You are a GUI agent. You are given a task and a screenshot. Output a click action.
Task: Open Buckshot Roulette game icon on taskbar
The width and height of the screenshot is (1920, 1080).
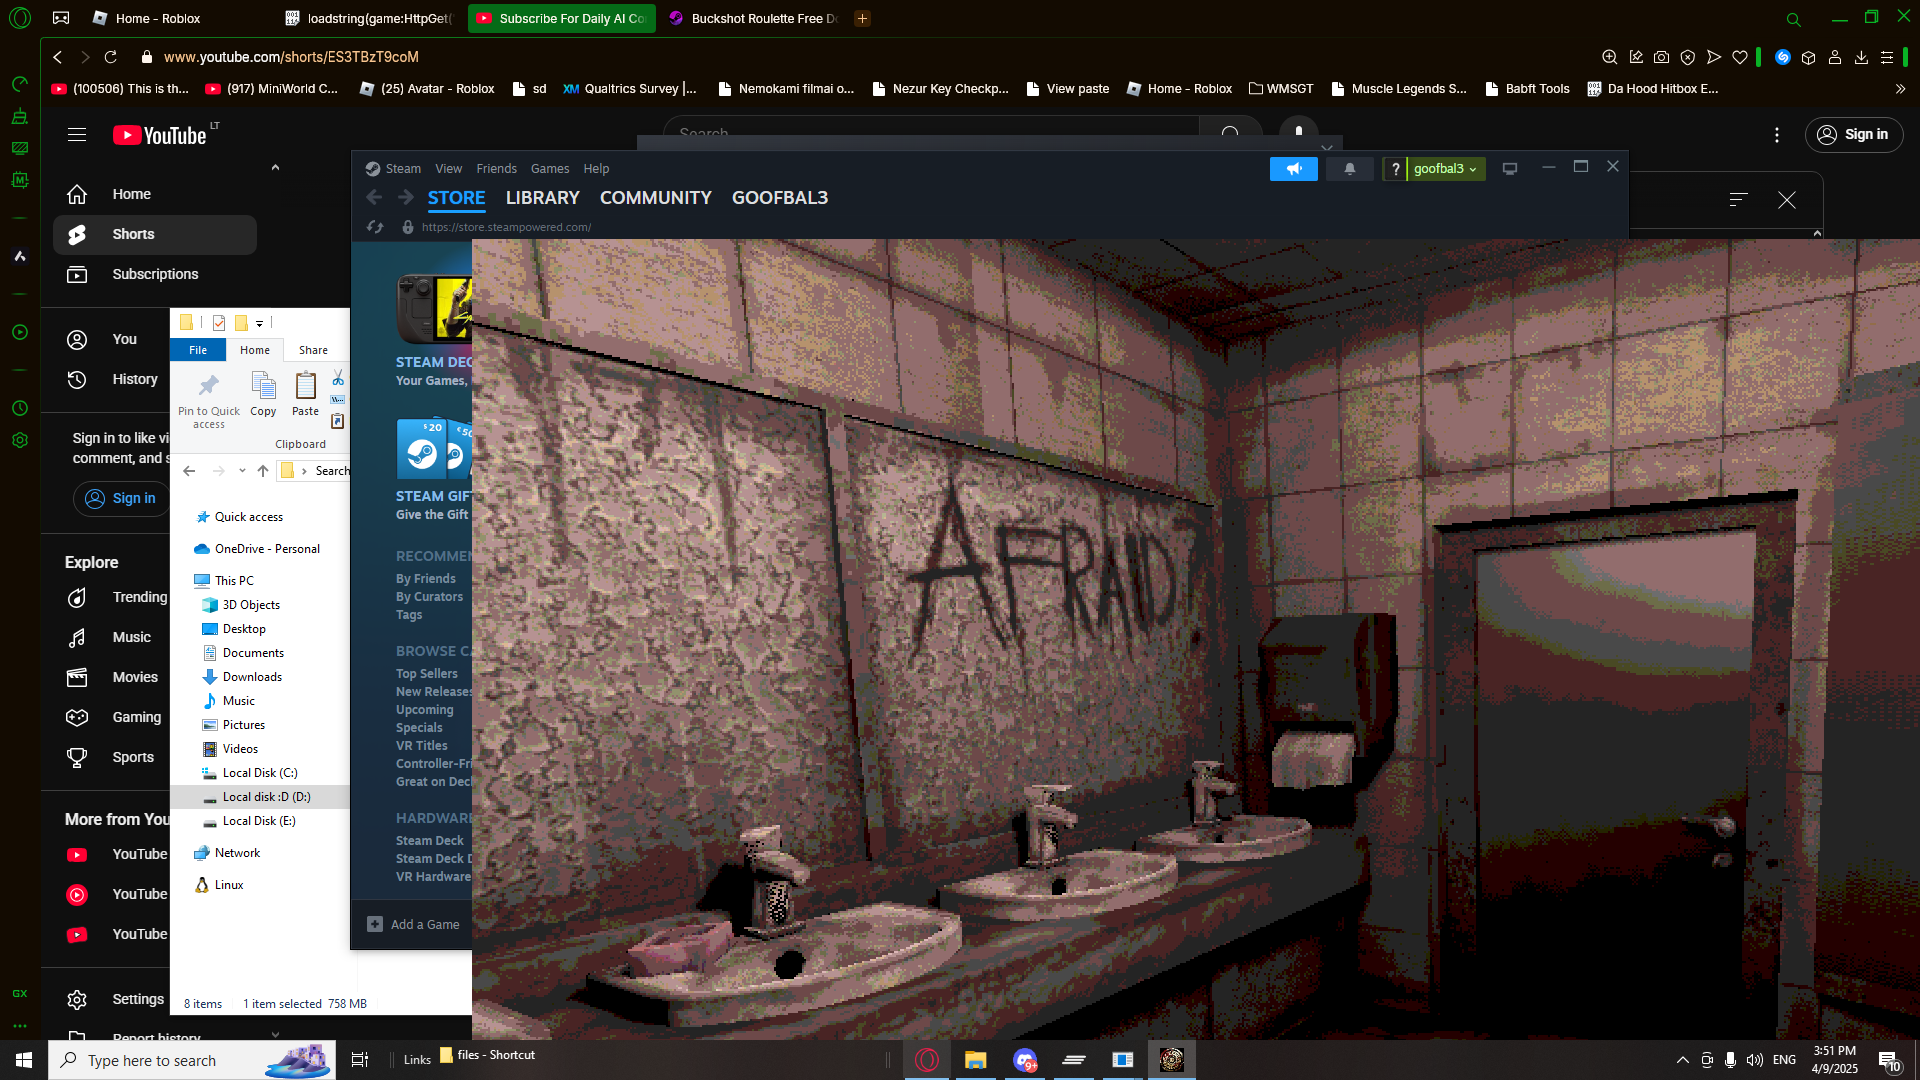pos(1172,1060)
